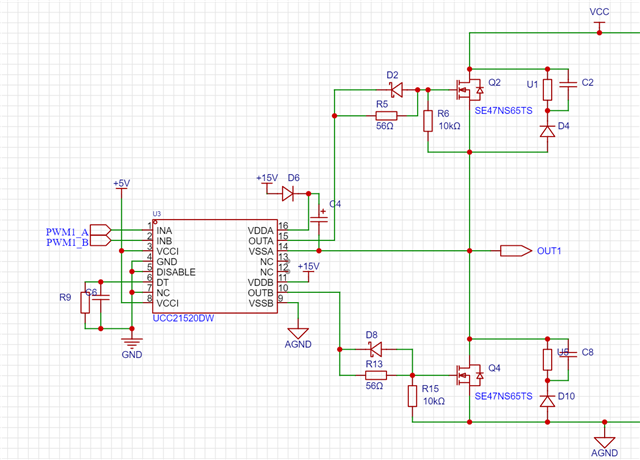Image resolution: width=640 pixels, height=460 pixels.
Task: Click the OUTA pin name
Action: 260,241
